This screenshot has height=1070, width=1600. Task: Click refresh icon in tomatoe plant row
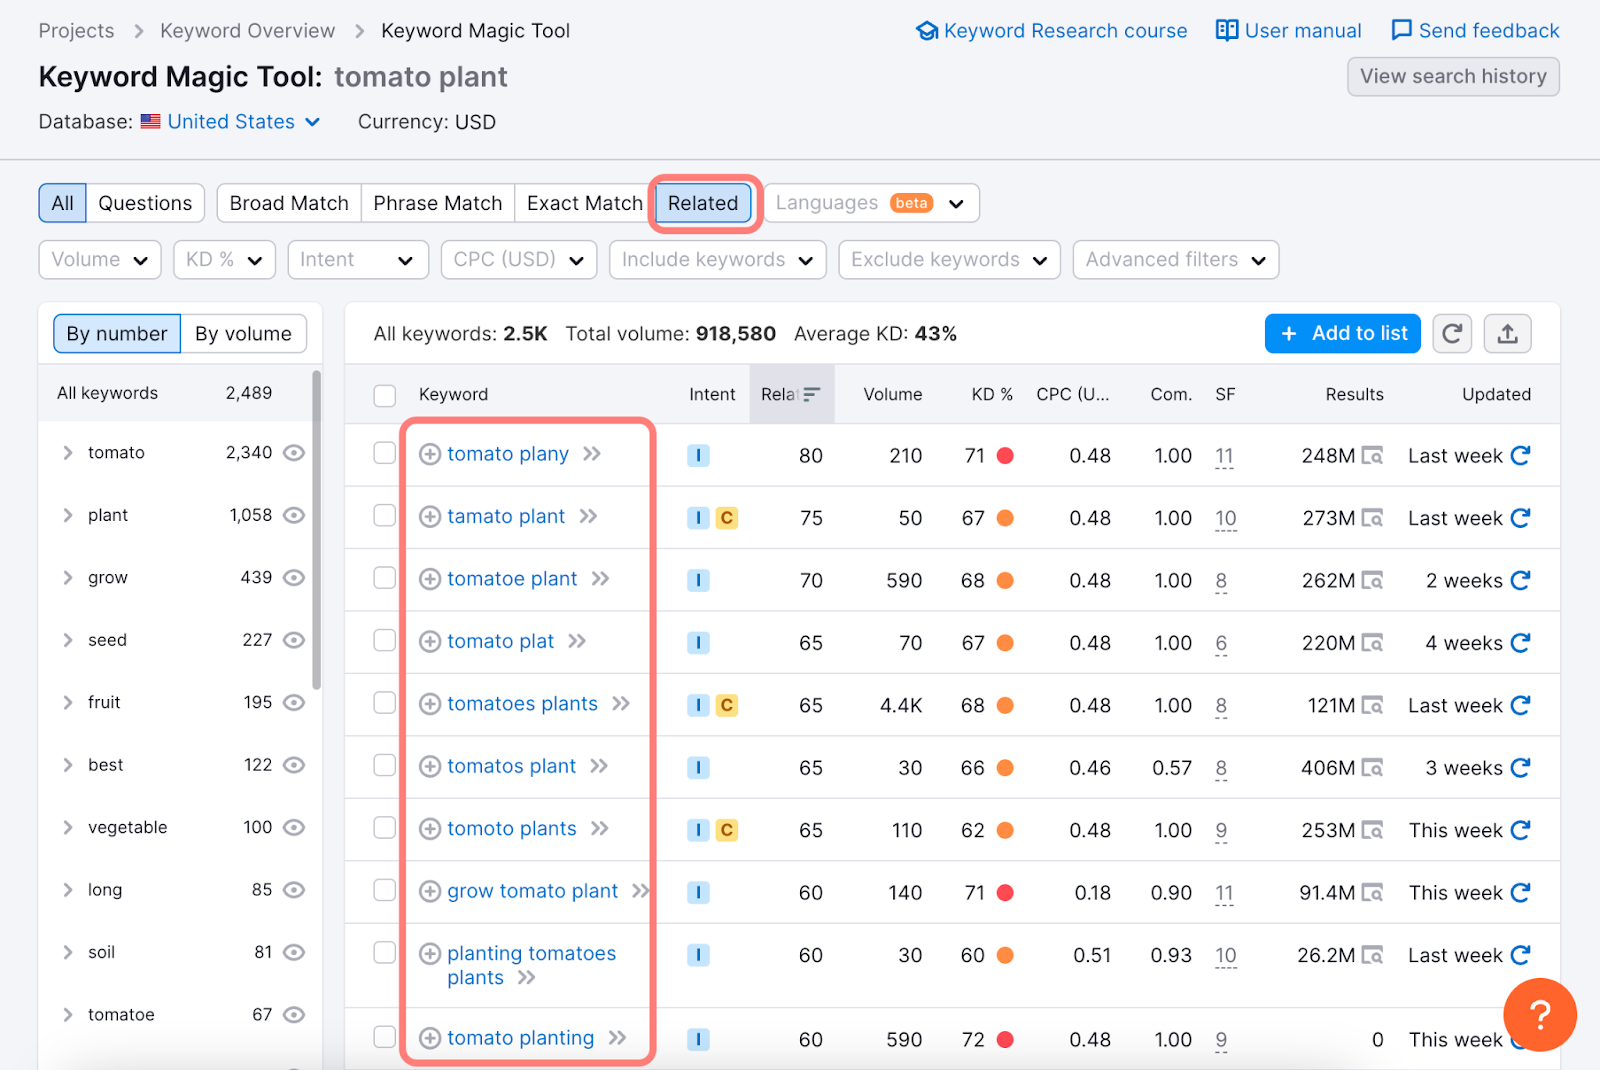click(1520, 580)
